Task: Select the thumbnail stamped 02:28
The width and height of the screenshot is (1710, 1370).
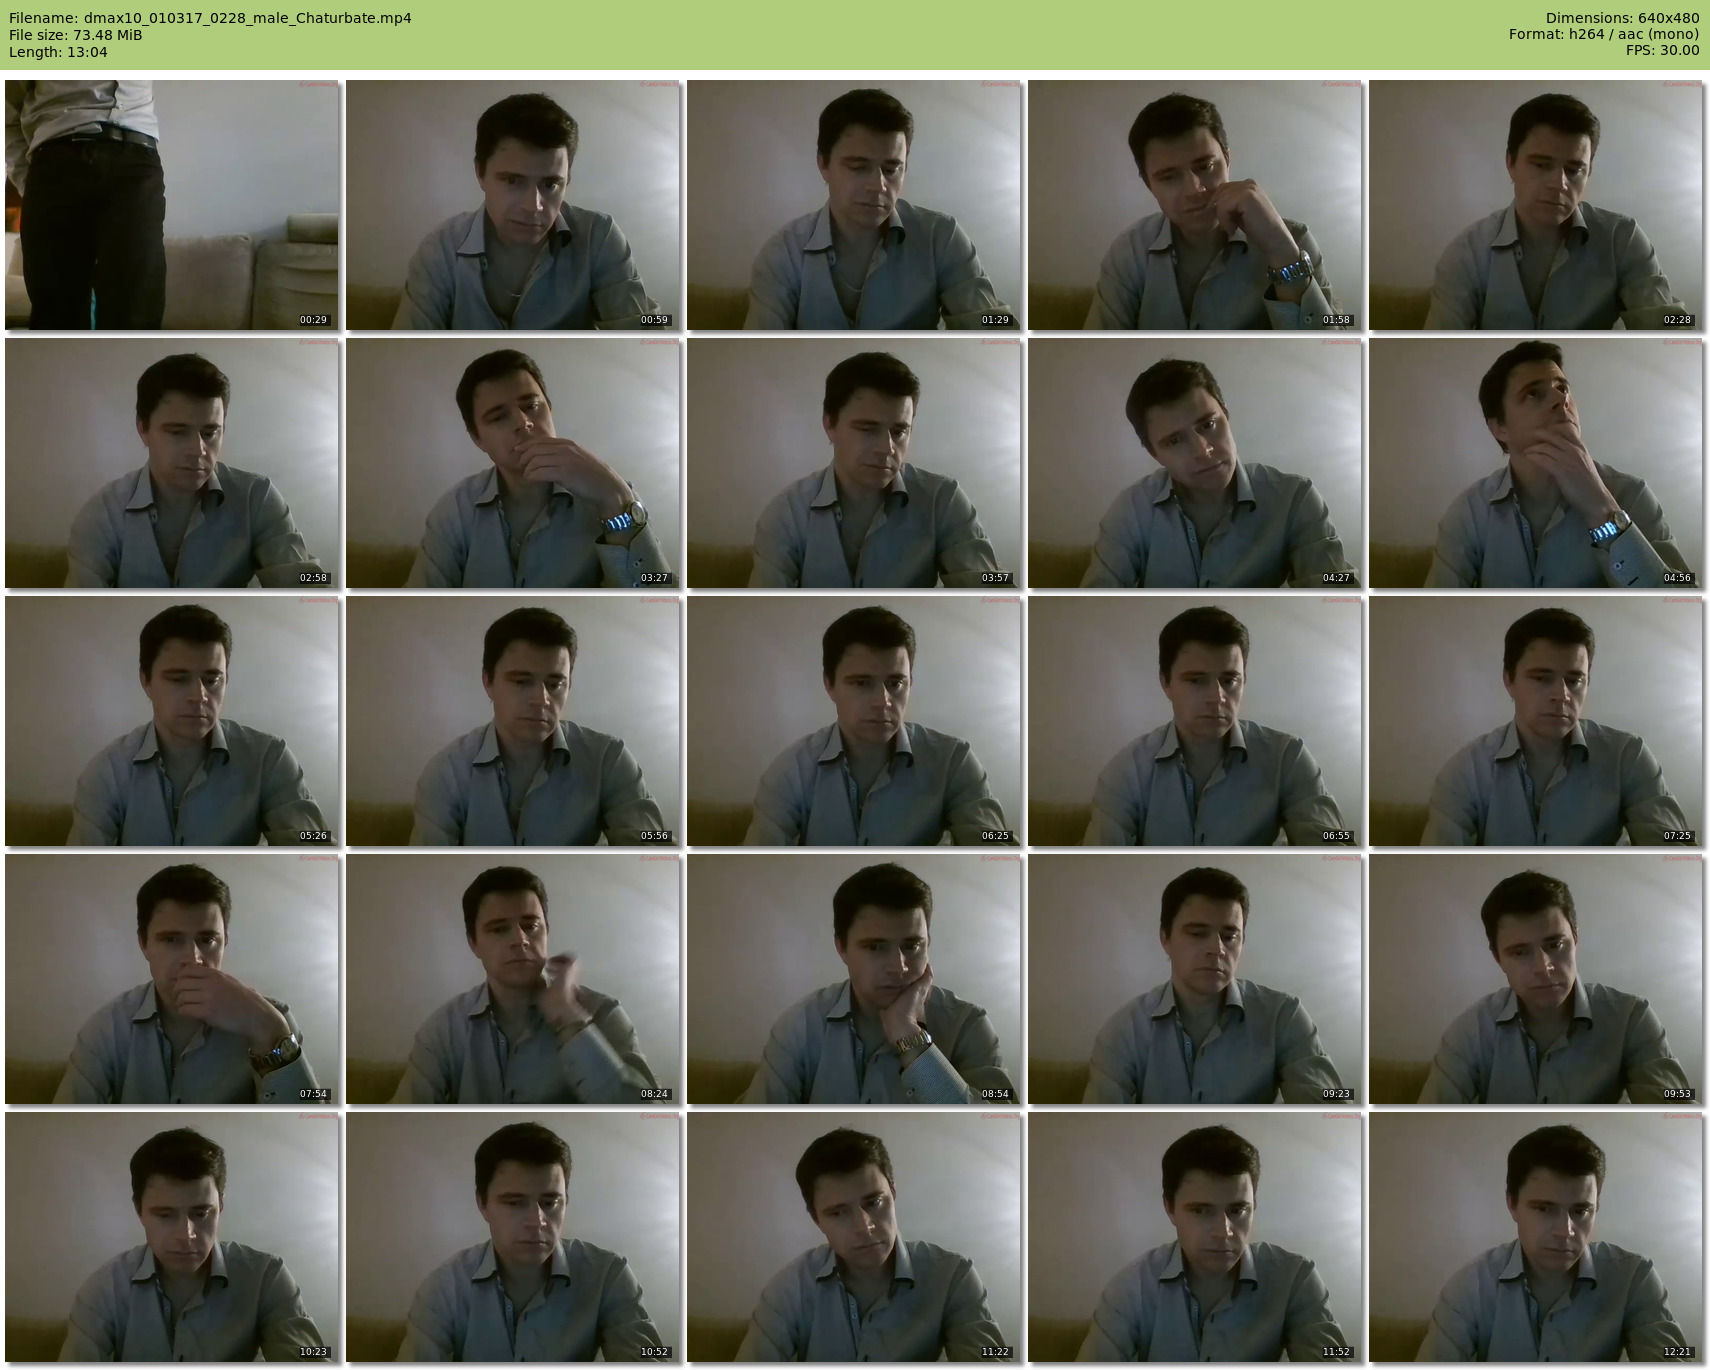Action: 1535,205
